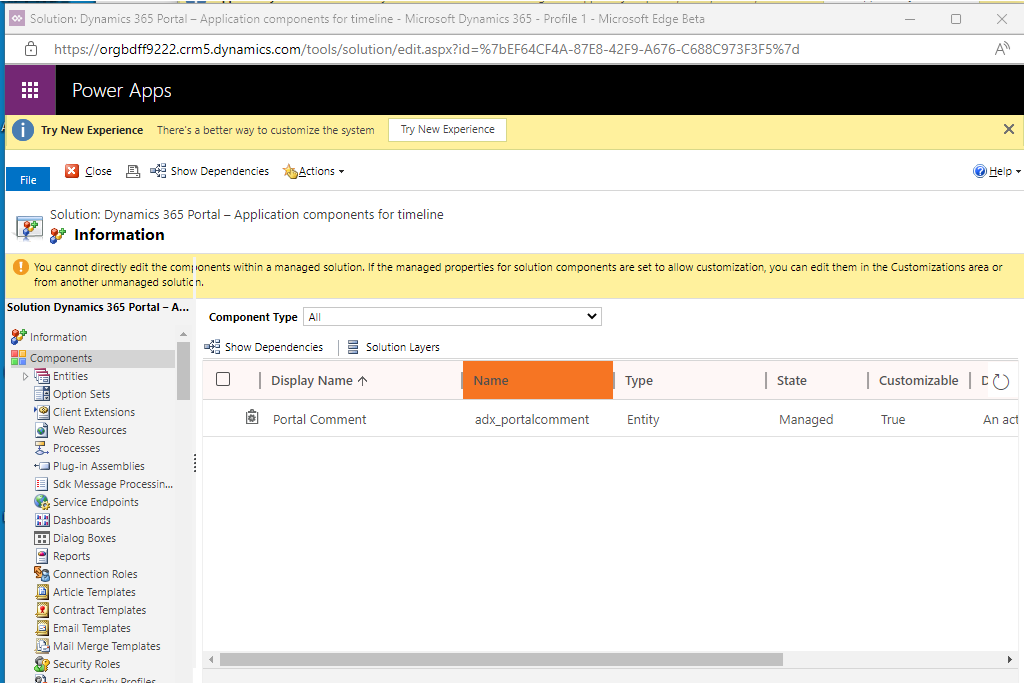
Task: Click the Option Sets icon
Action: [x=42, y=394]
